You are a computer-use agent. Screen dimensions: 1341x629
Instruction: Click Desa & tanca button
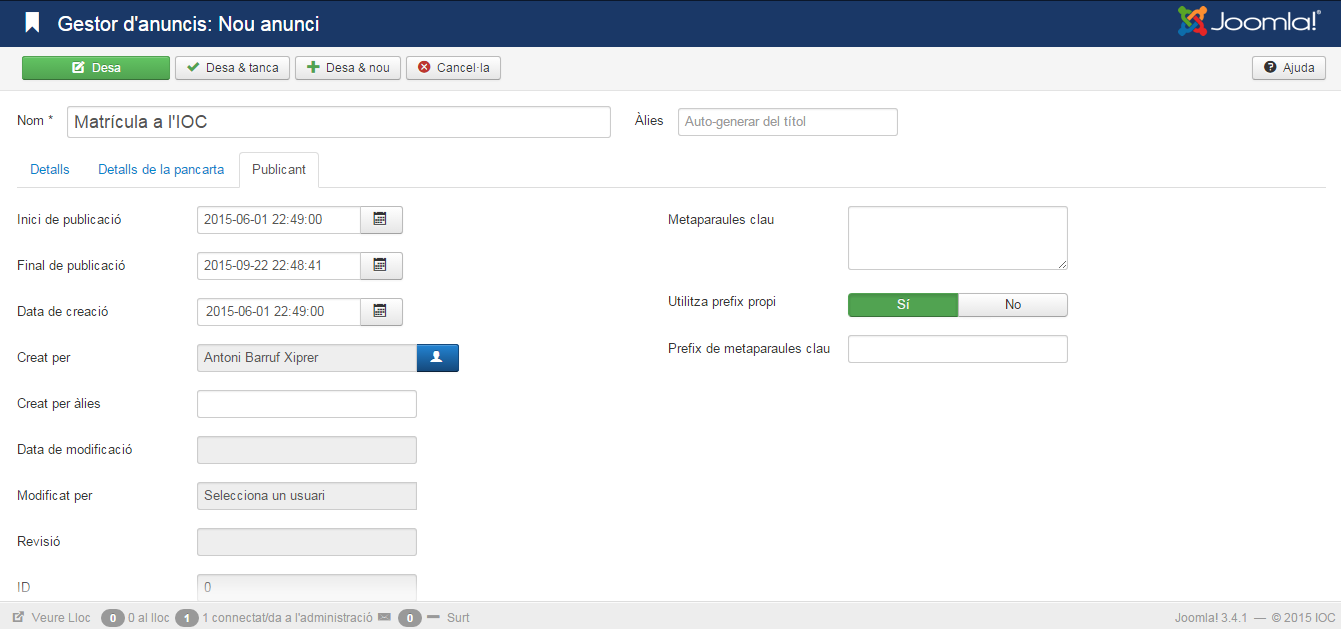233,68
